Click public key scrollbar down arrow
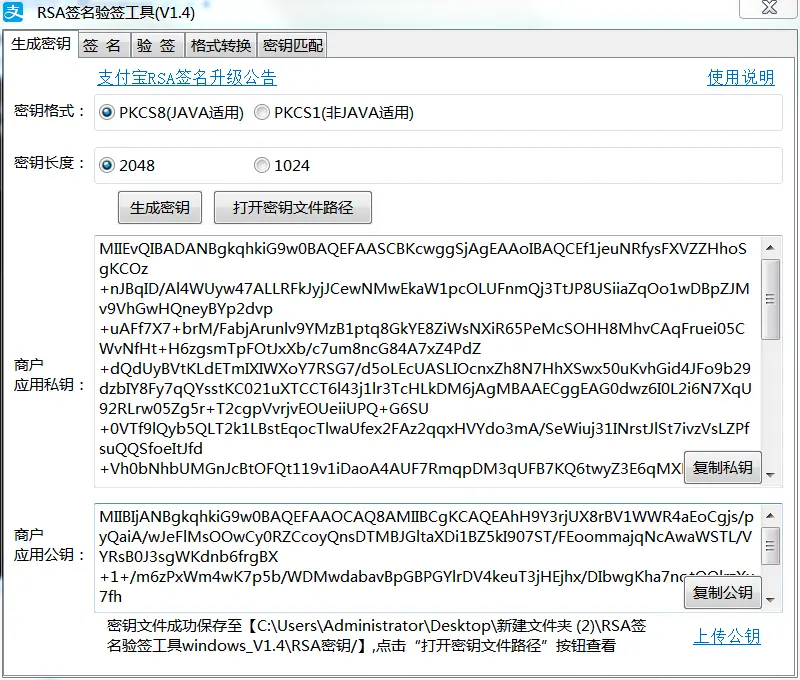This screenshot has width=800, height=680. 770,600
